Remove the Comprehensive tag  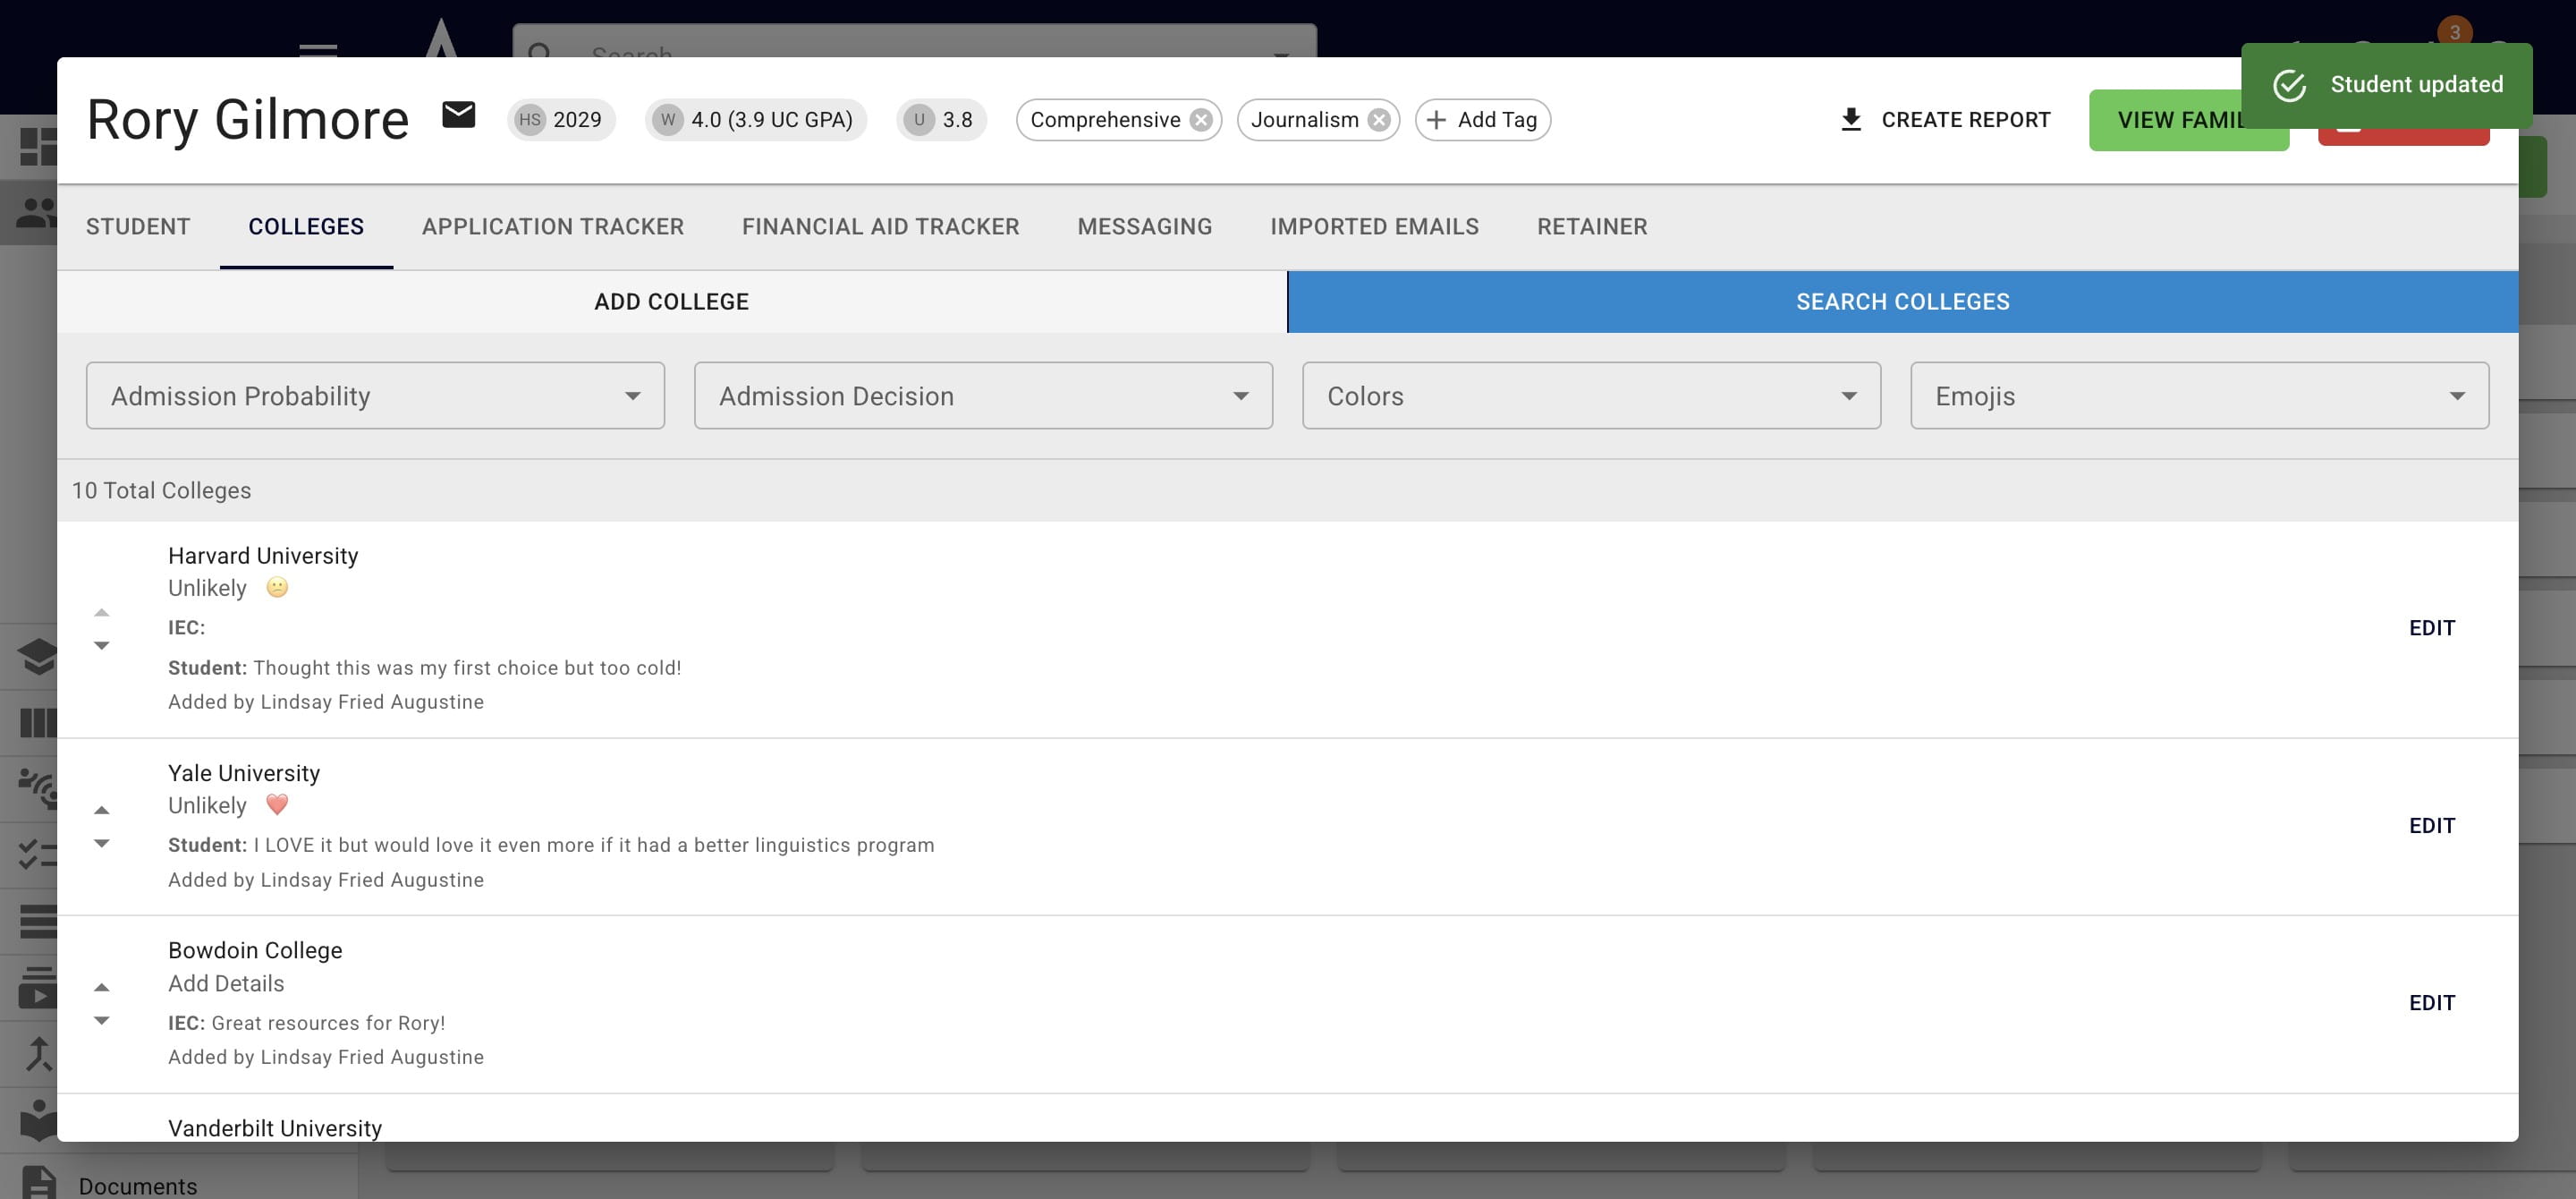coord(1201,120)
